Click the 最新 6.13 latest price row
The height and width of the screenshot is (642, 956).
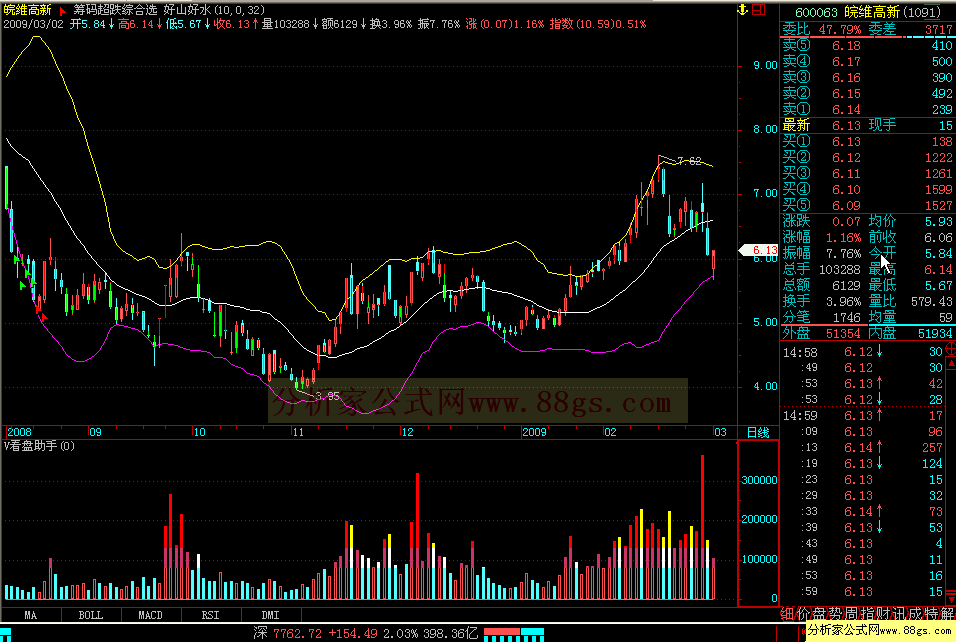(867, 125)
